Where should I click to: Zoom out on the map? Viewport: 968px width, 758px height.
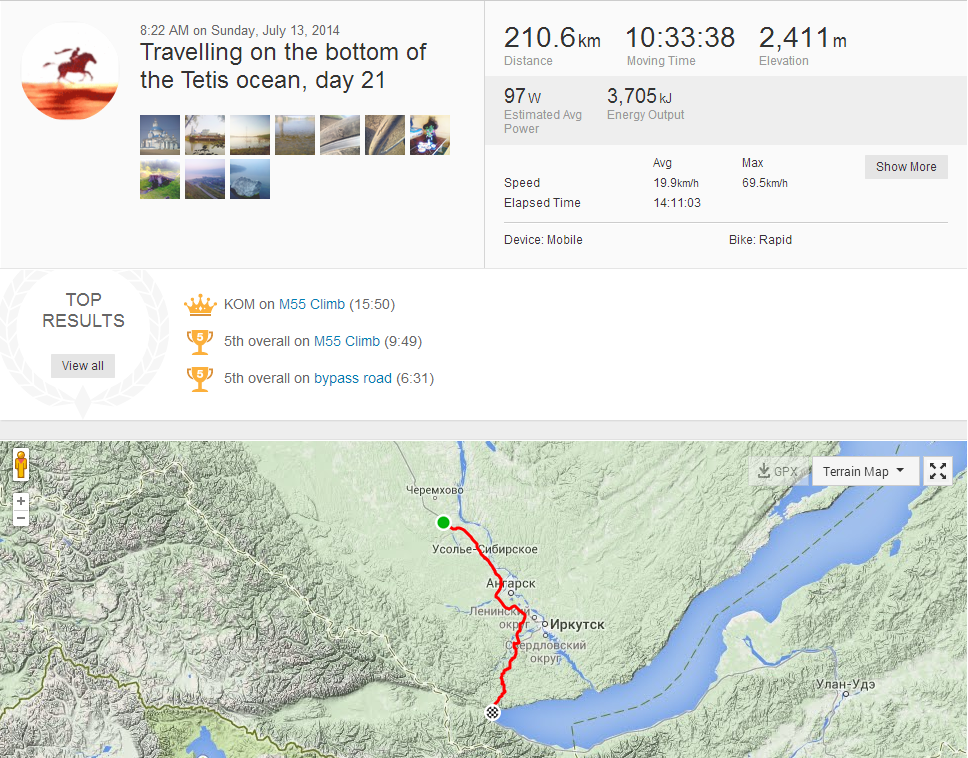coord(21,518)
